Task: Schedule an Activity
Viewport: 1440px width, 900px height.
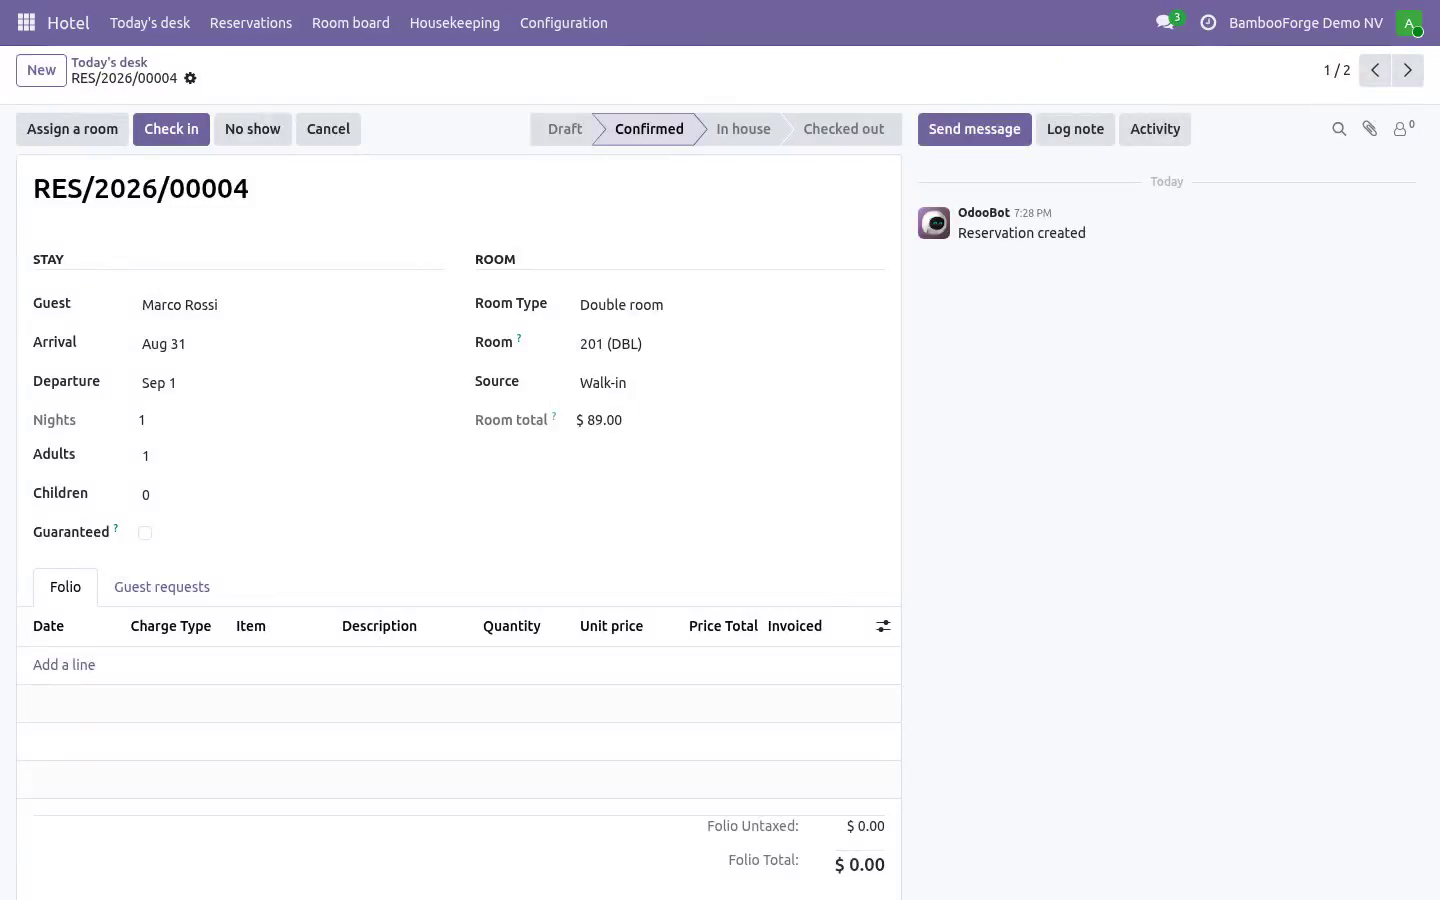Action: pyautogui.click(x=1155, y=129)
